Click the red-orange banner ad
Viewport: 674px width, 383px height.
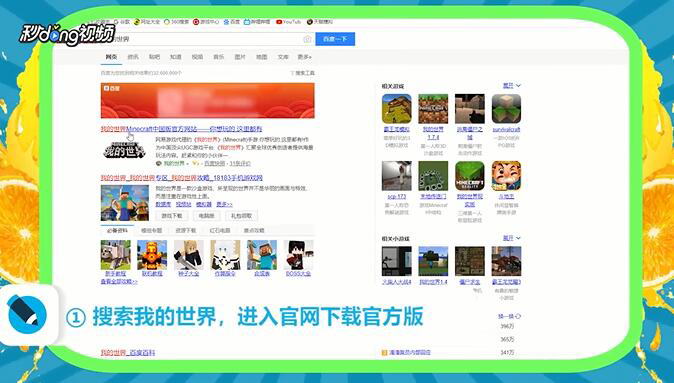tap(208, 101)
